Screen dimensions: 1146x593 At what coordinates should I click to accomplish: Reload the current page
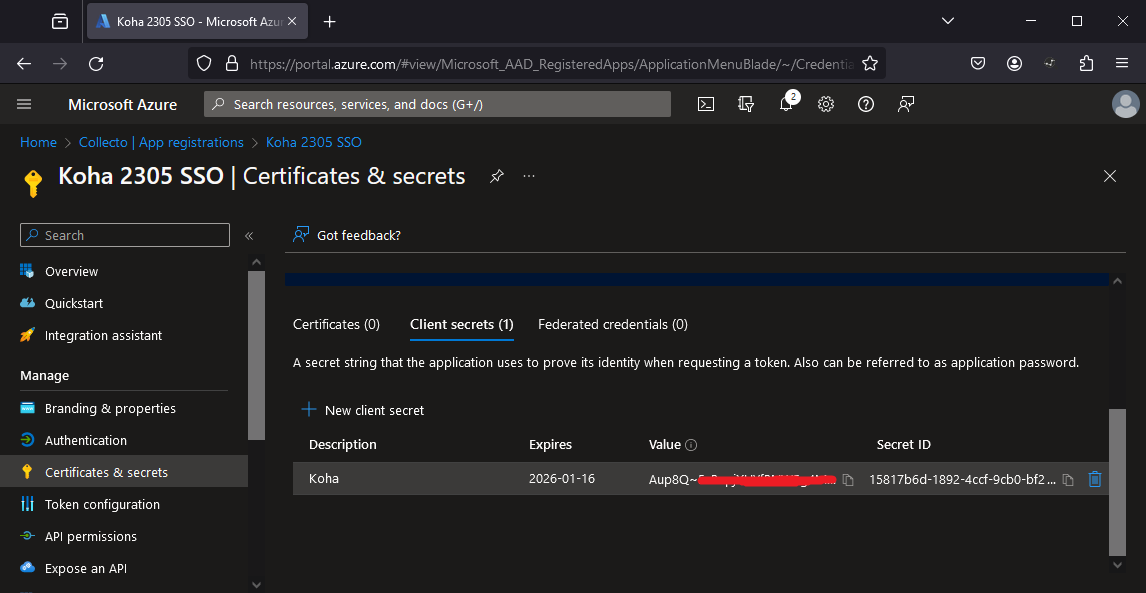(96, 64)
